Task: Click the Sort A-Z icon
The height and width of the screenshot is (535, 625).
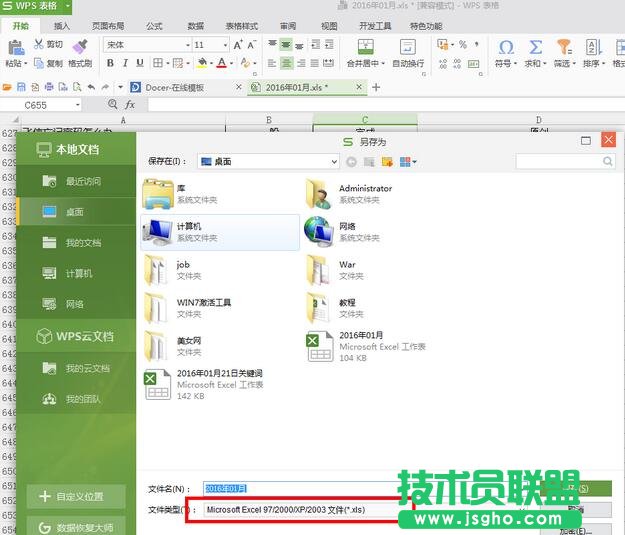Action: pos(593,47)
